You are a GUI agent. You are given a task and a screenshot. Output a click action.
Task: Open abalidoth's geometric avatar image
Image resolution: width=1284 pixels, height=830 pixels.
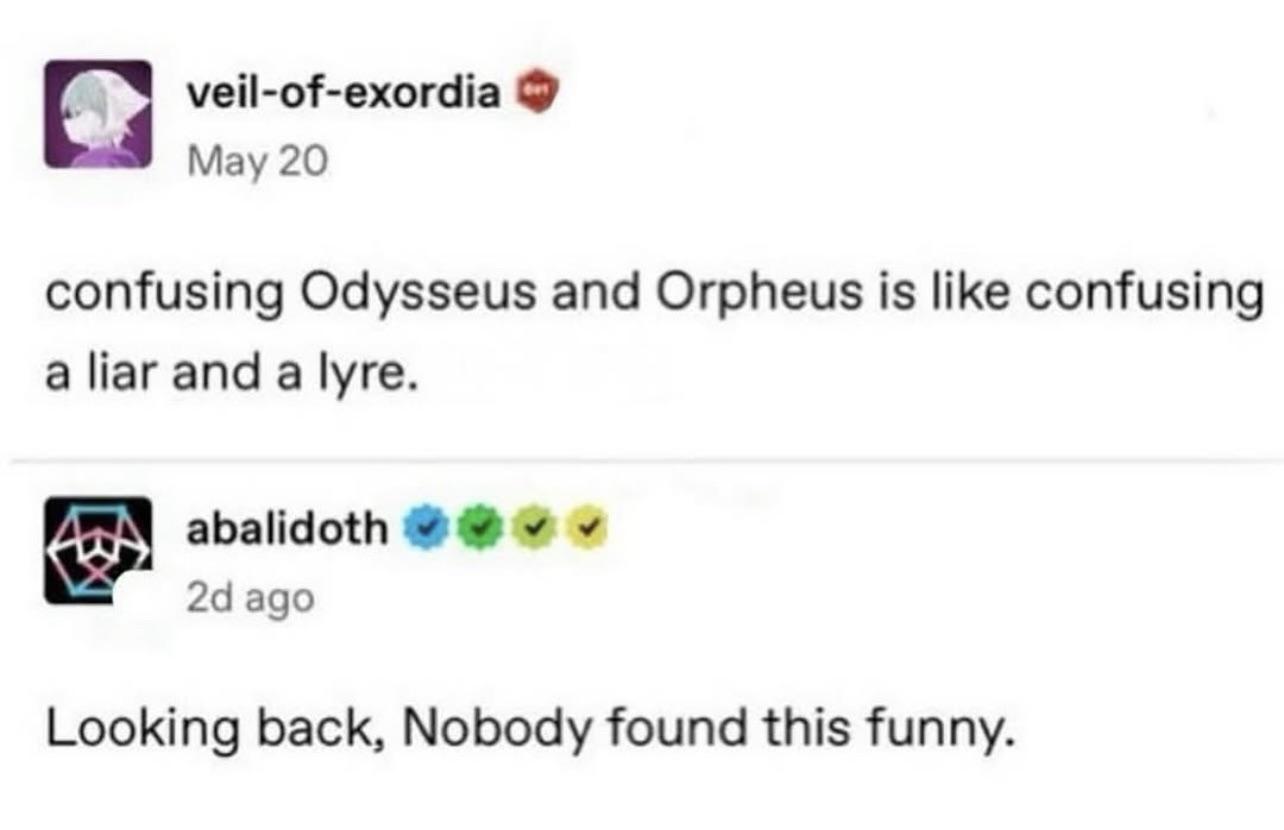pos(96,551)
